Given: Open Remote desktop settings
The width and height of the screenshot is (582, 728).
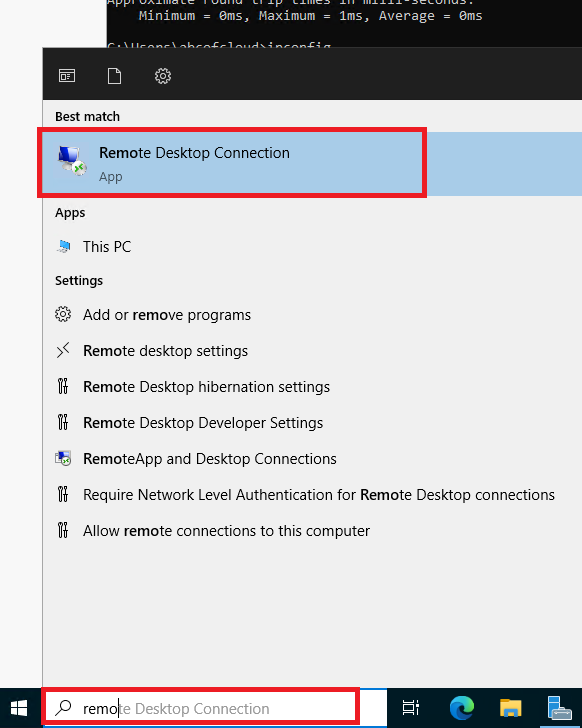Looking at the screenshot, I should click(x=312, y=351).
